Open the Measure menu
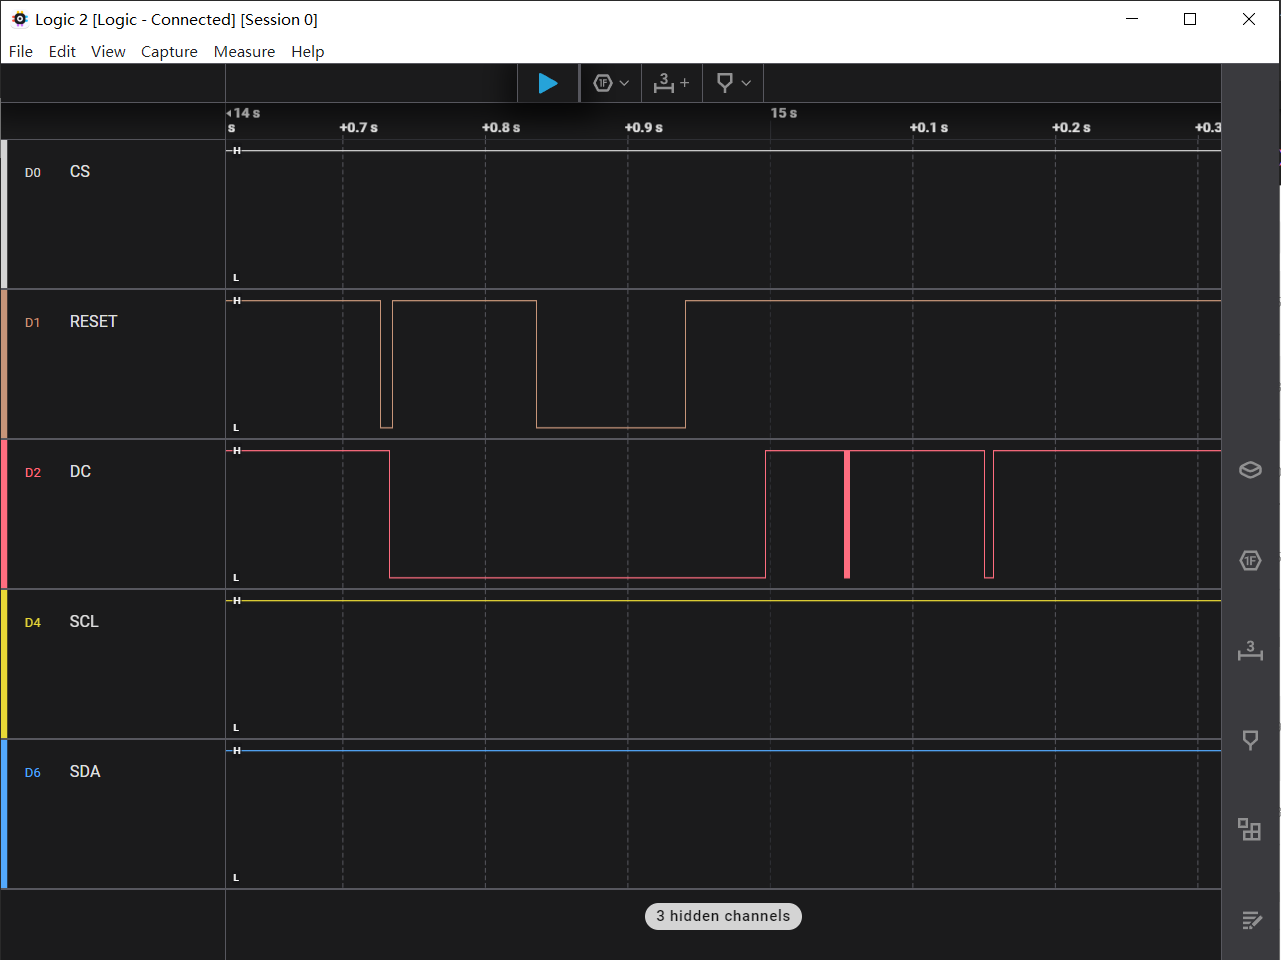1281x960 pixels. 244,52
